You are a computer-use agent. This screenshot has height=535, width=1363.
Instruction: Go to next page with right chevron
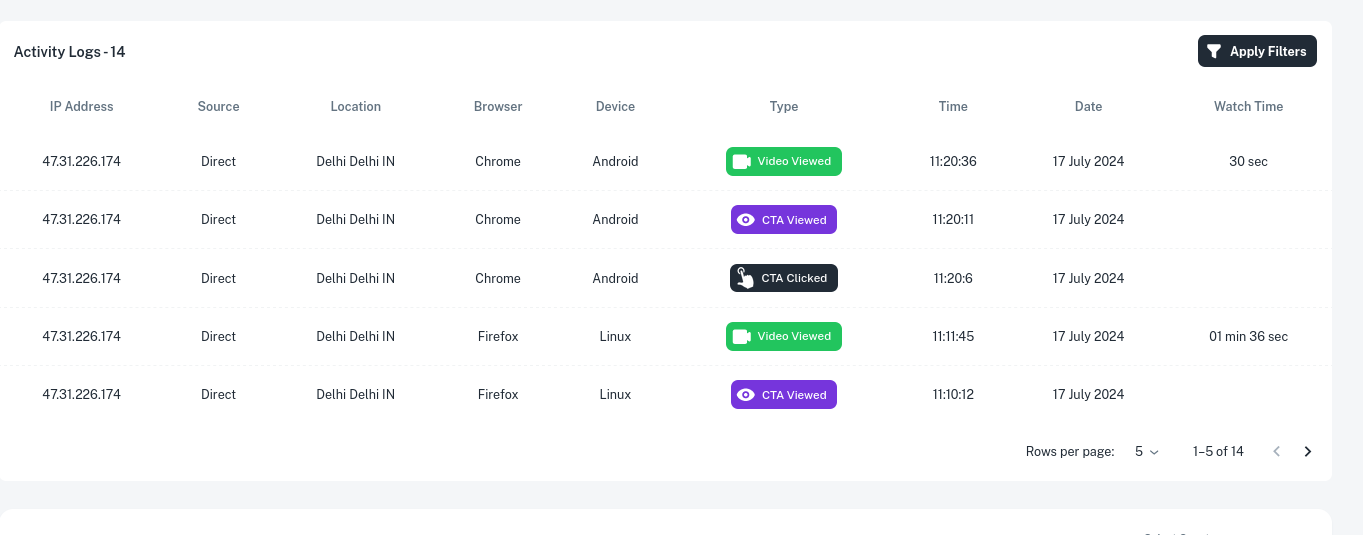click(1308, 452)
